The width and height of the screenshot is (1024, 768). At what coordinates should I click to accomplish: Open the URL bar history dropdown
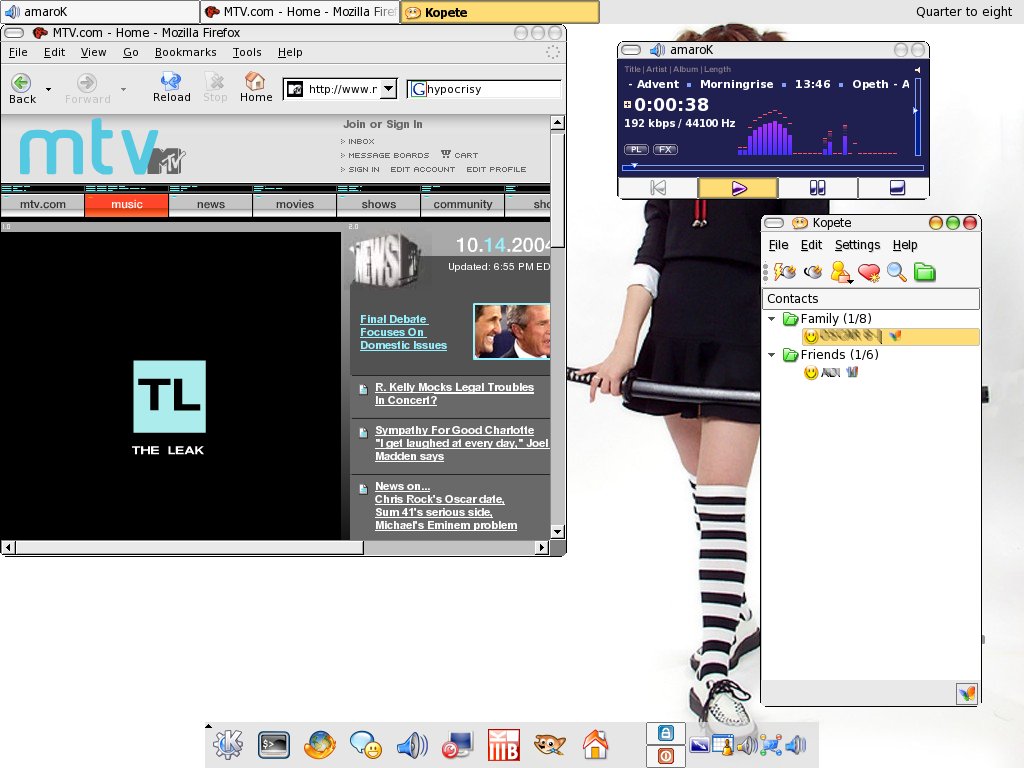[389, 89]
